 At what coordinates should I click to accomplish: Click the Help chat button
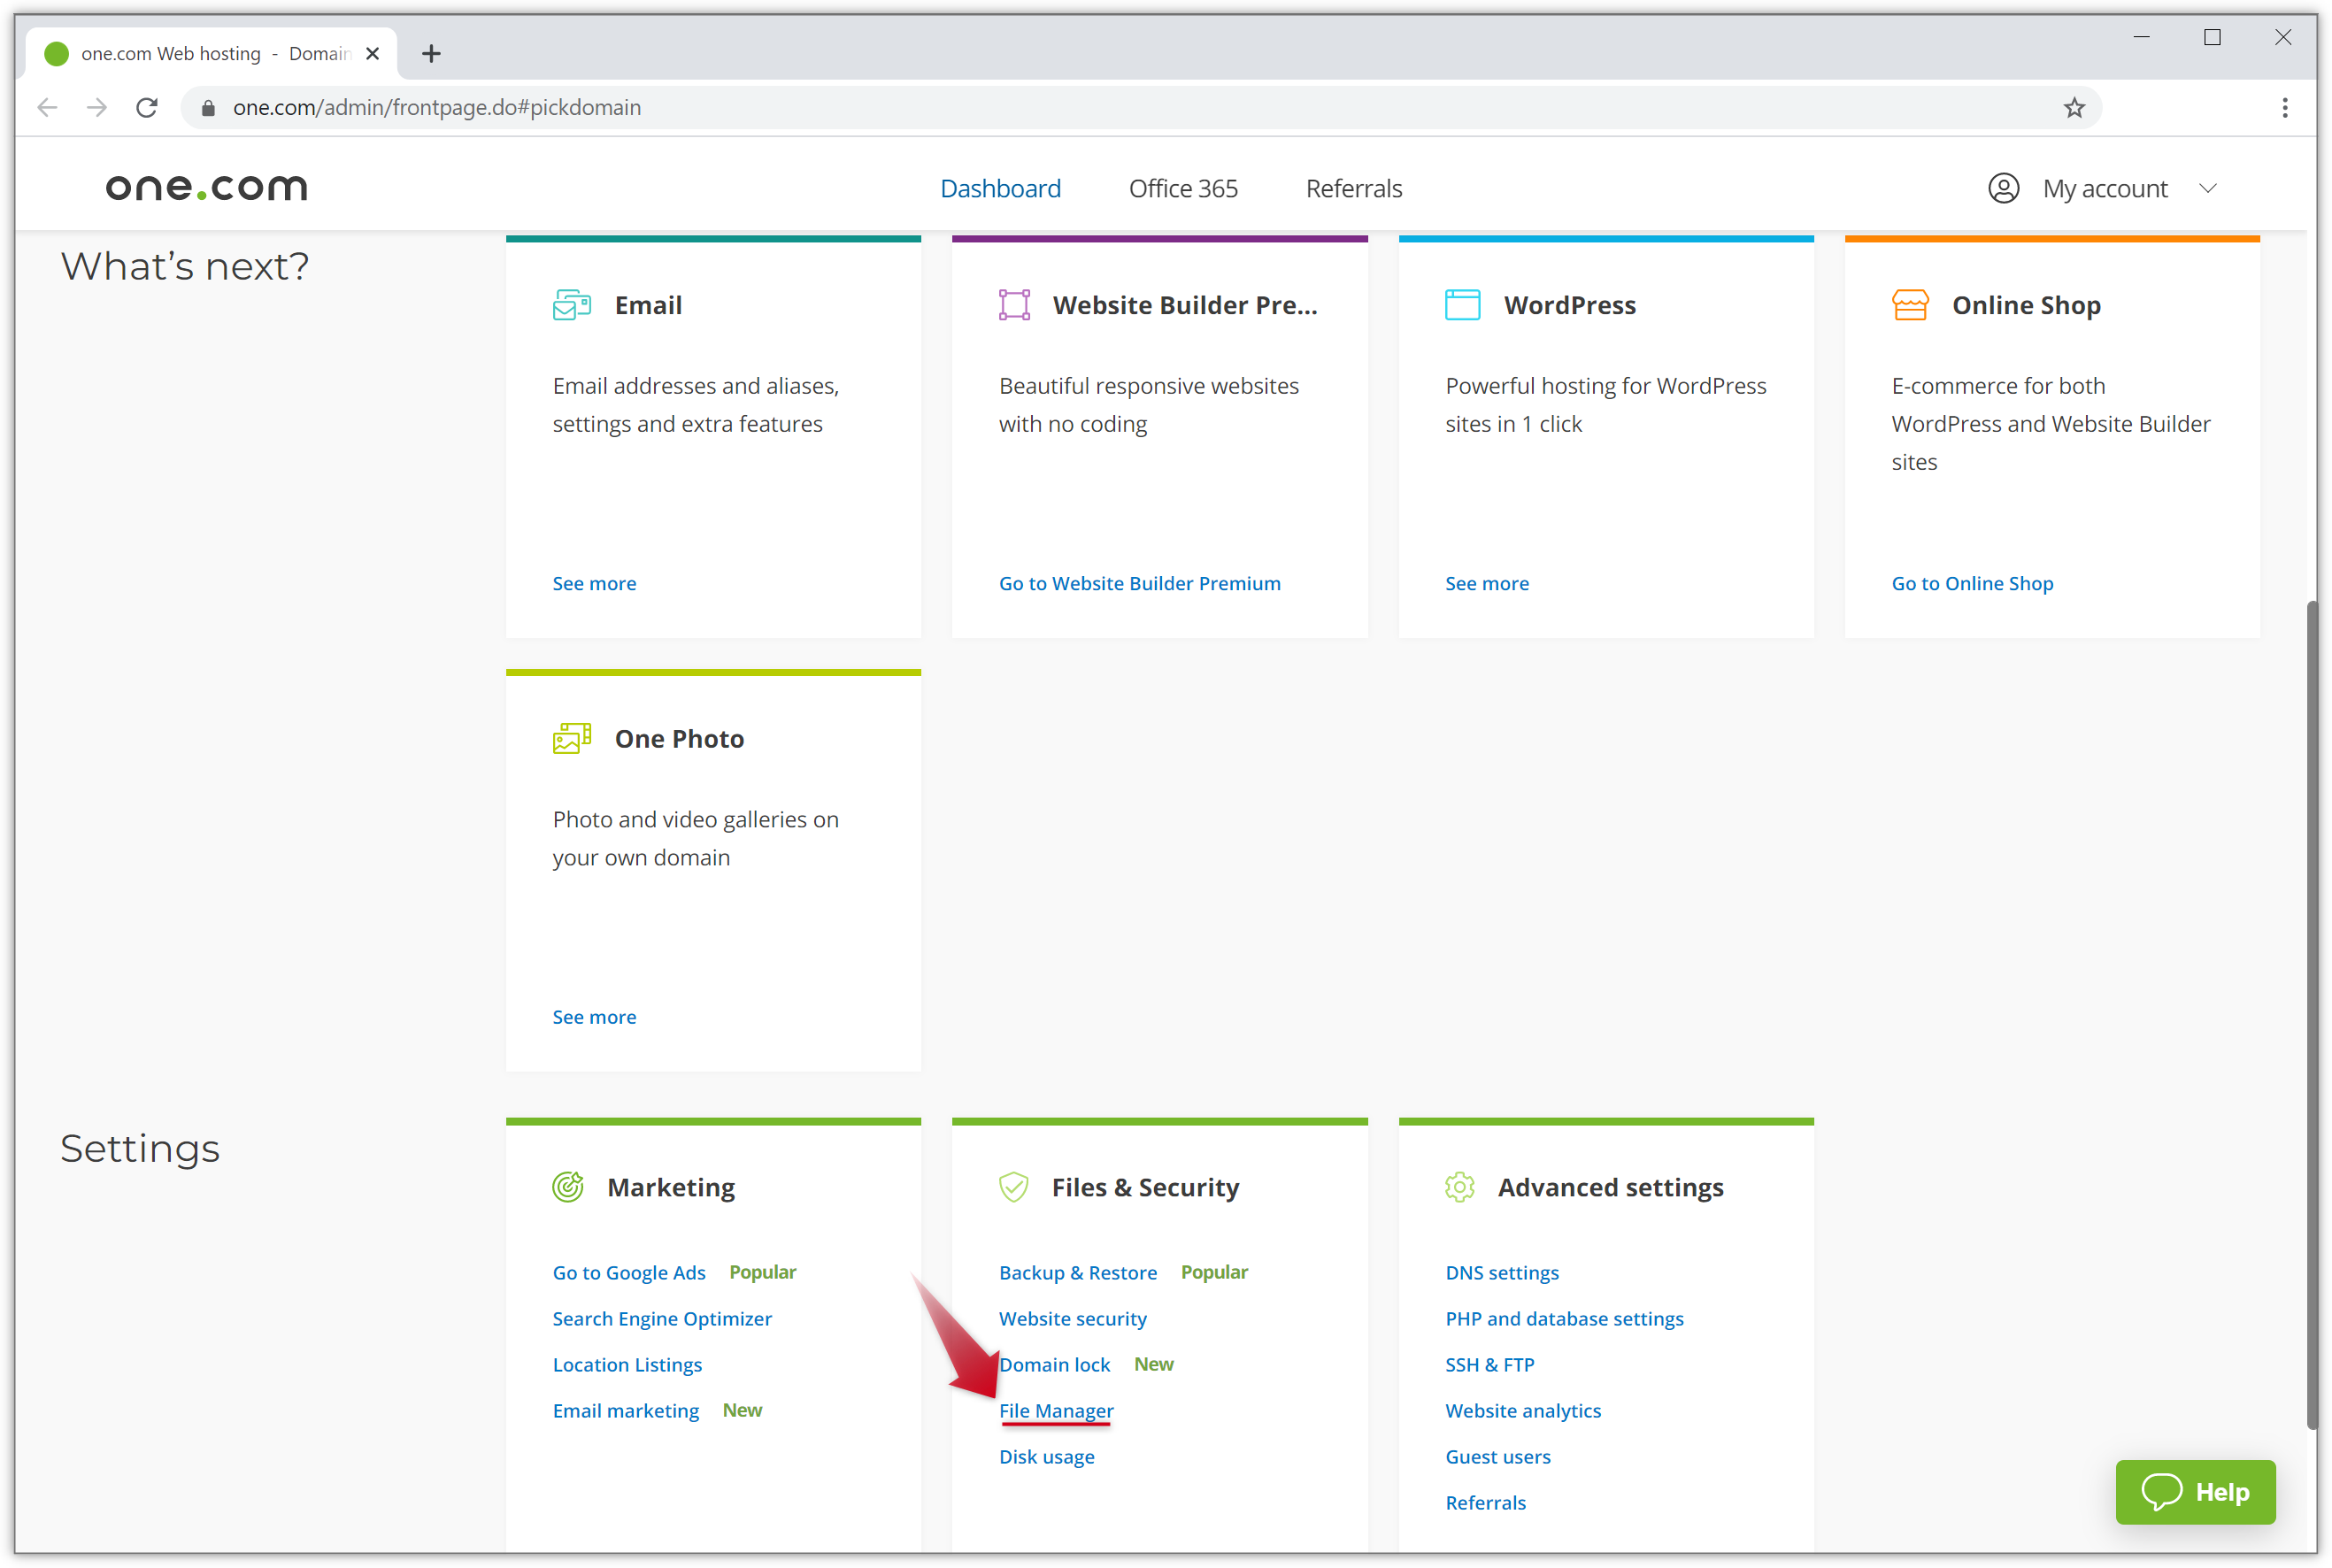pos(2196,1493)
